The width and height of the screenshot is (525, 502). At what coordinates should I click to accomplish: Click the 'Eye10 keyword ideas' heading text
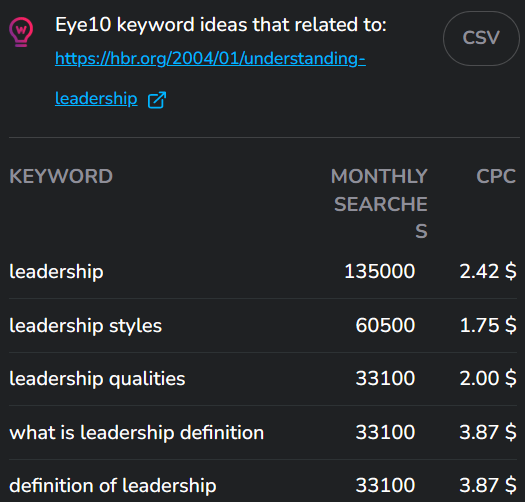221,25
